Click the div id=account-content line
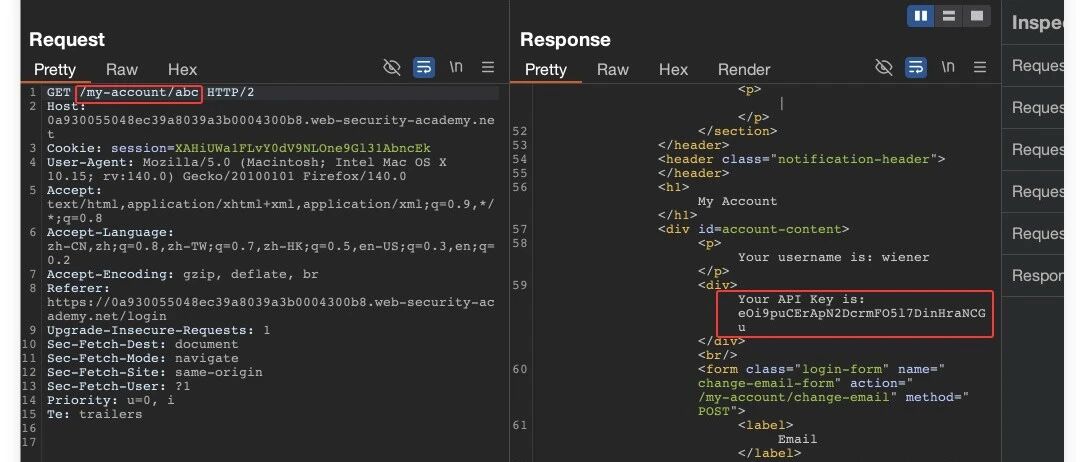 754,229
